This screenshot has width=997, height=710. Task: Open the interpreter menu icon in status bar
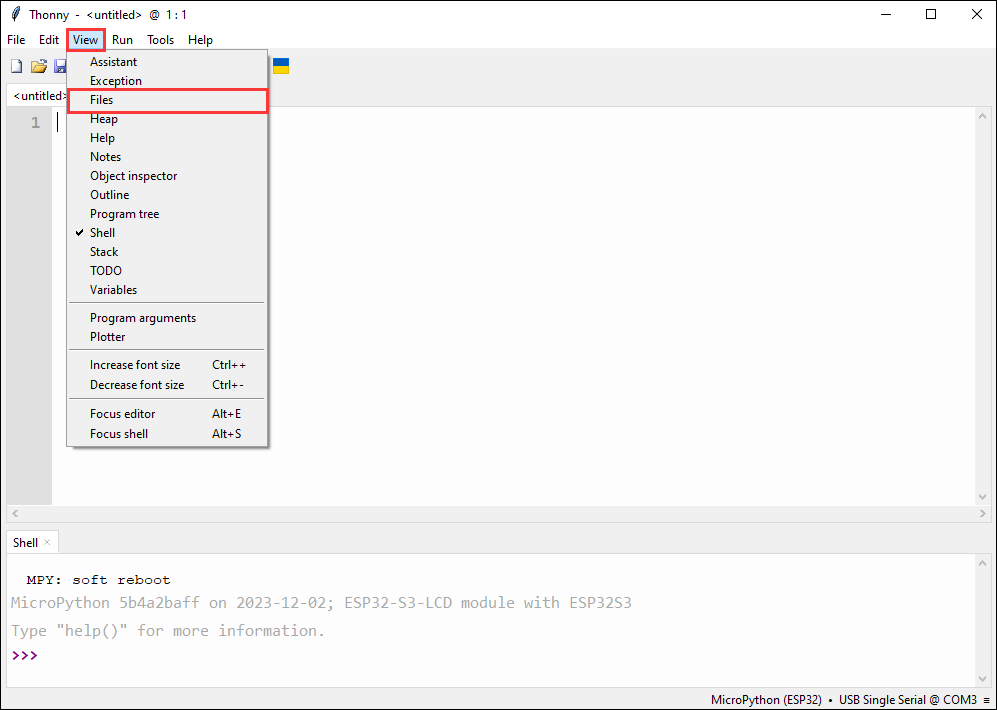[x=986, y=700]
